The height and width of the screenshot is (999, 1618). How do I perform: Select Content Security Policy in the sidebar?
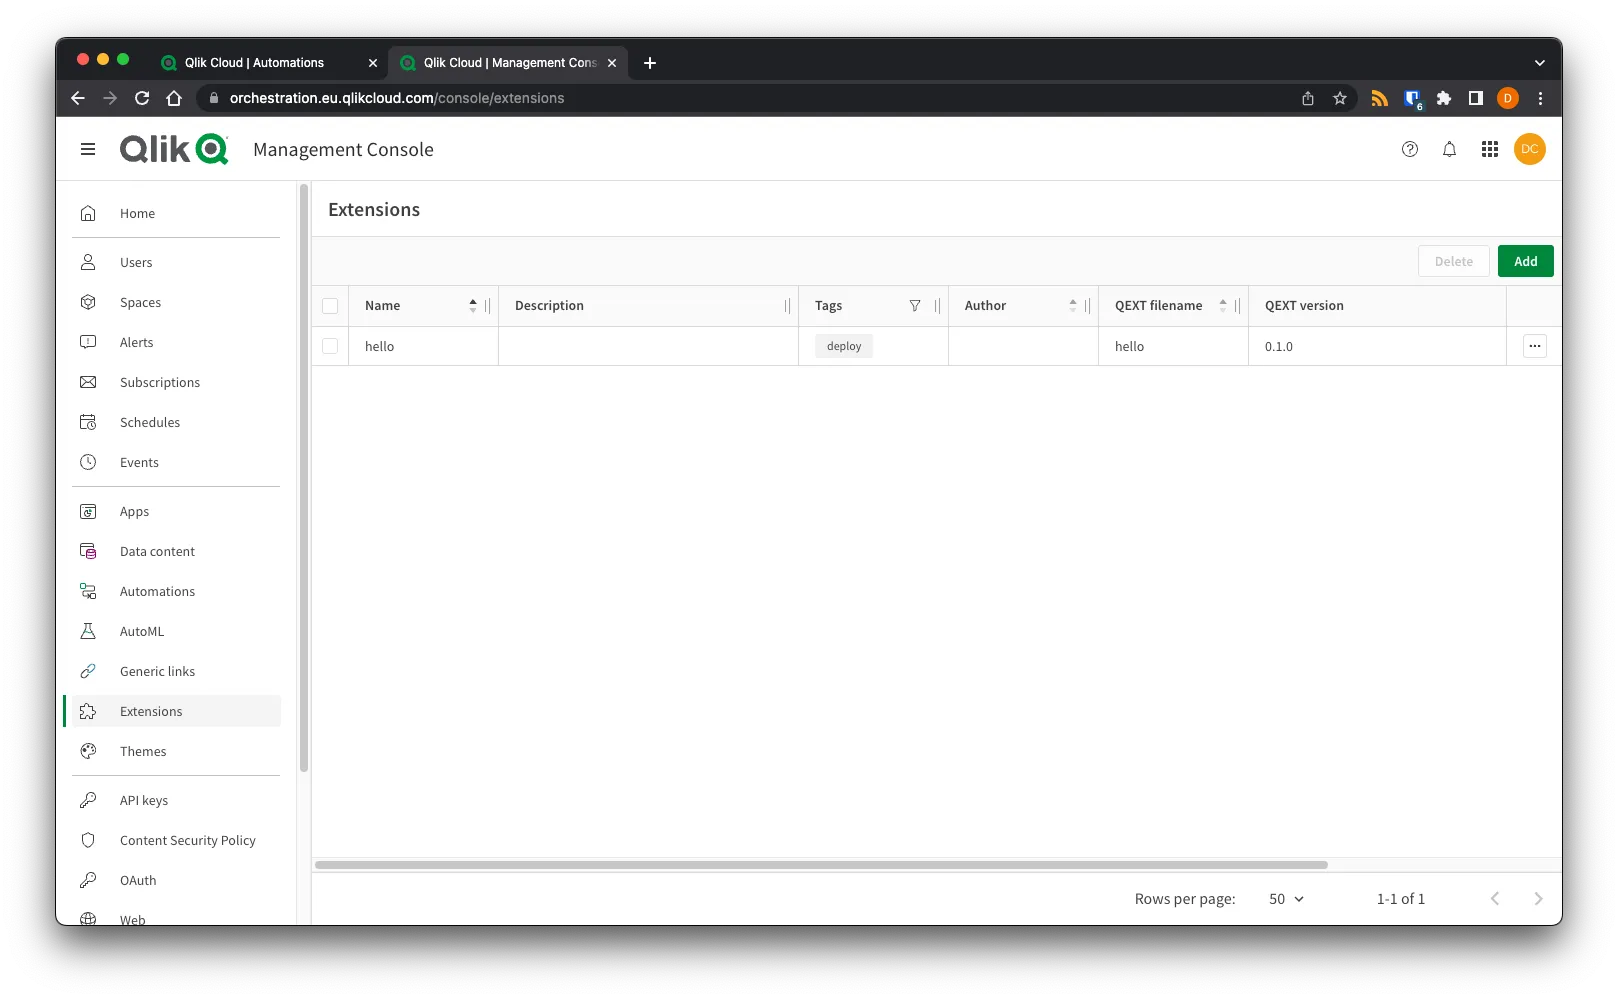(187, 840)
